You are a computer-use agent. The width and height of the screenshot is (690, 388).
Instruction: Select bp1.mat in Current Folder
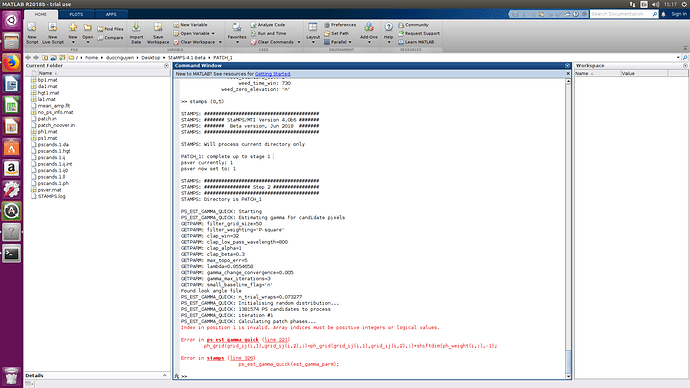[x=48, y=80]
